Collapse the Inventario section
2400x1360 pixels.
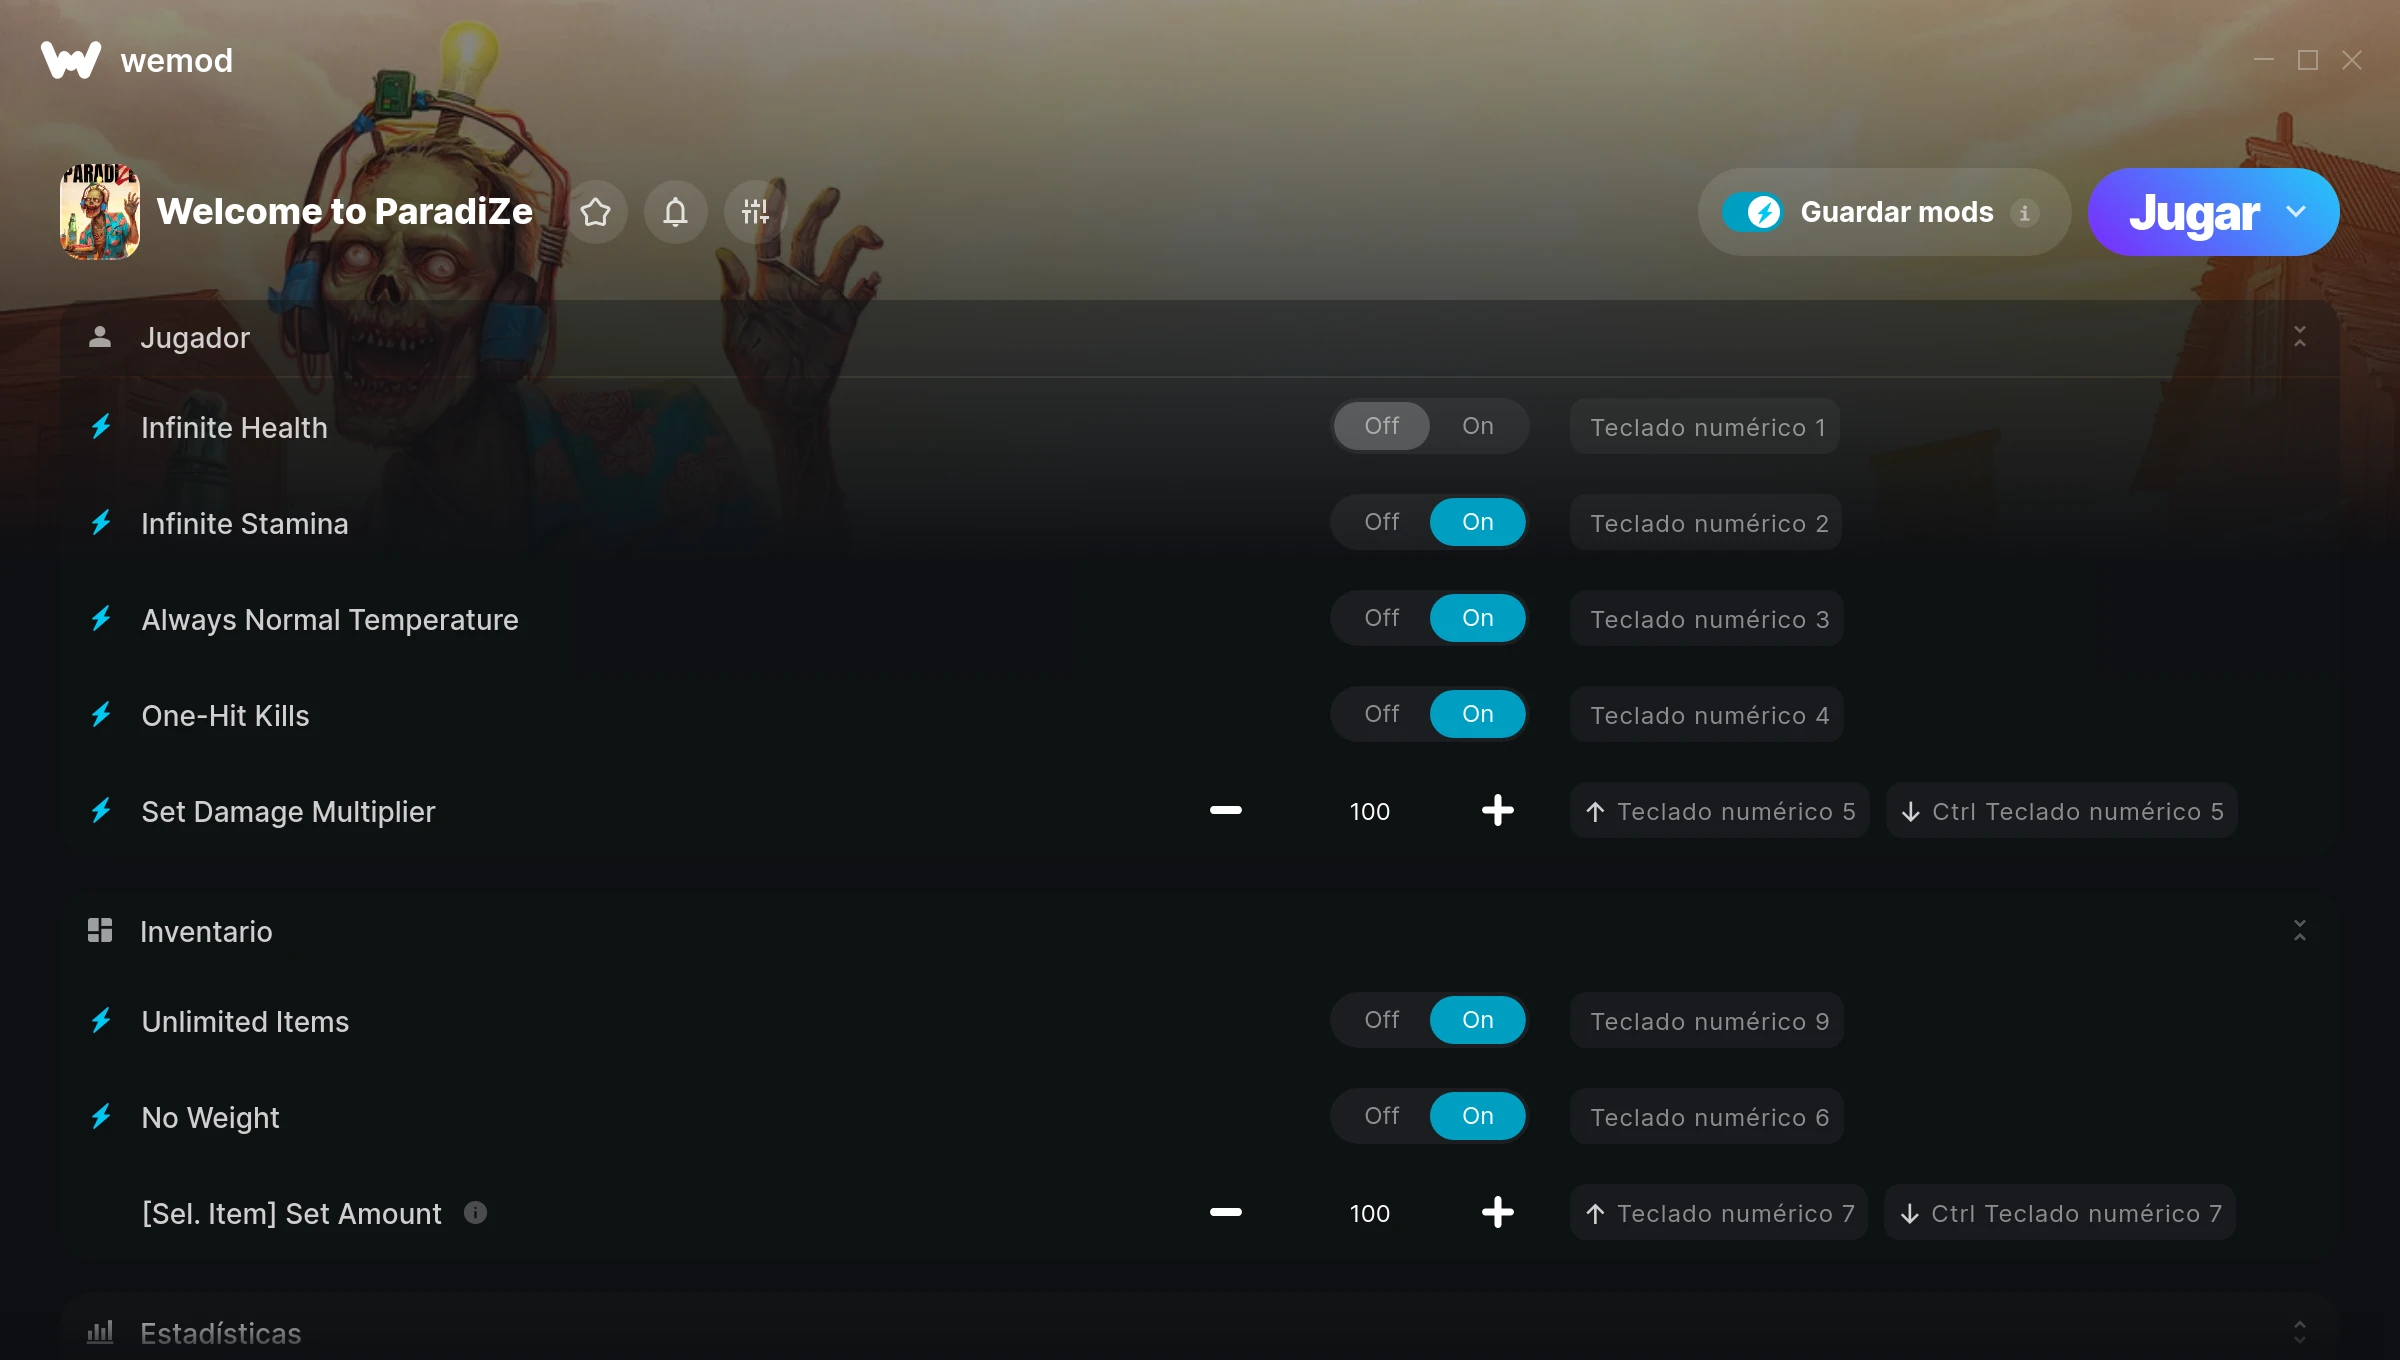[2300, 931]
